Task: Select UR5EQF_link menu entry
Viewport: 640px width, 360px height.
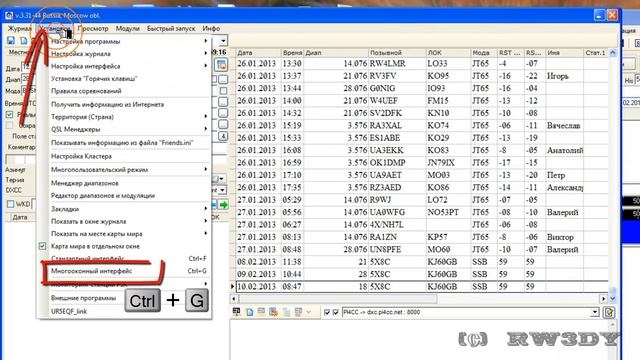Action: (x=69, y=311)
